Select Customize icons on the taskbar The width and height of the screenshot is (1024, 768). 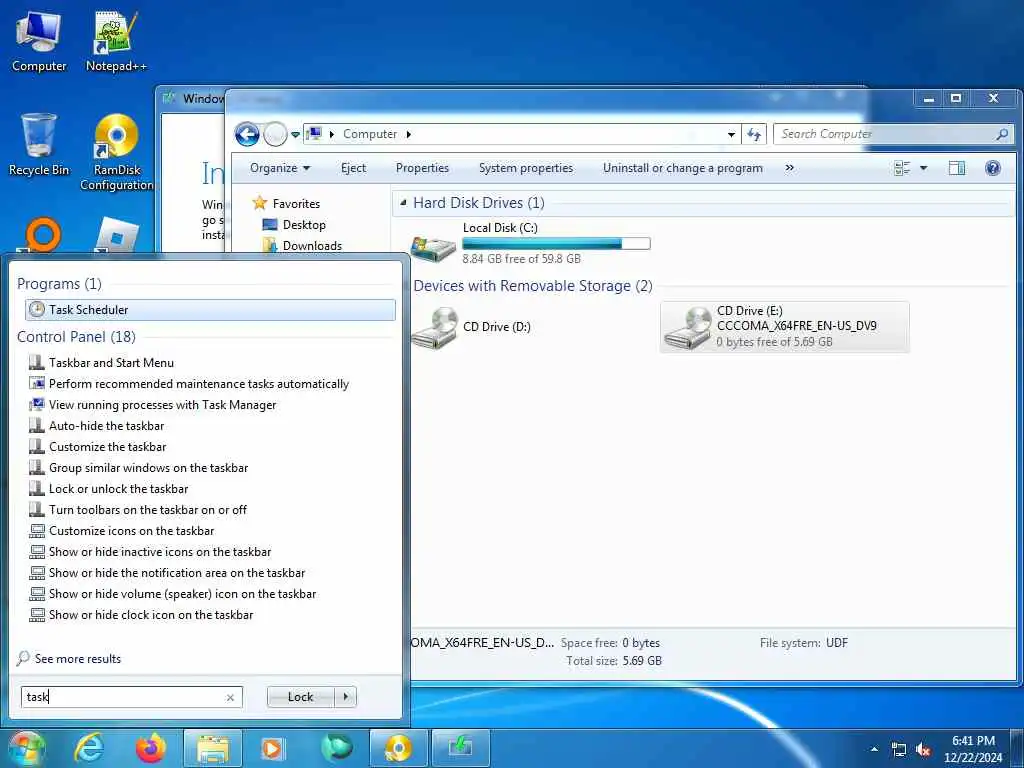131,530
